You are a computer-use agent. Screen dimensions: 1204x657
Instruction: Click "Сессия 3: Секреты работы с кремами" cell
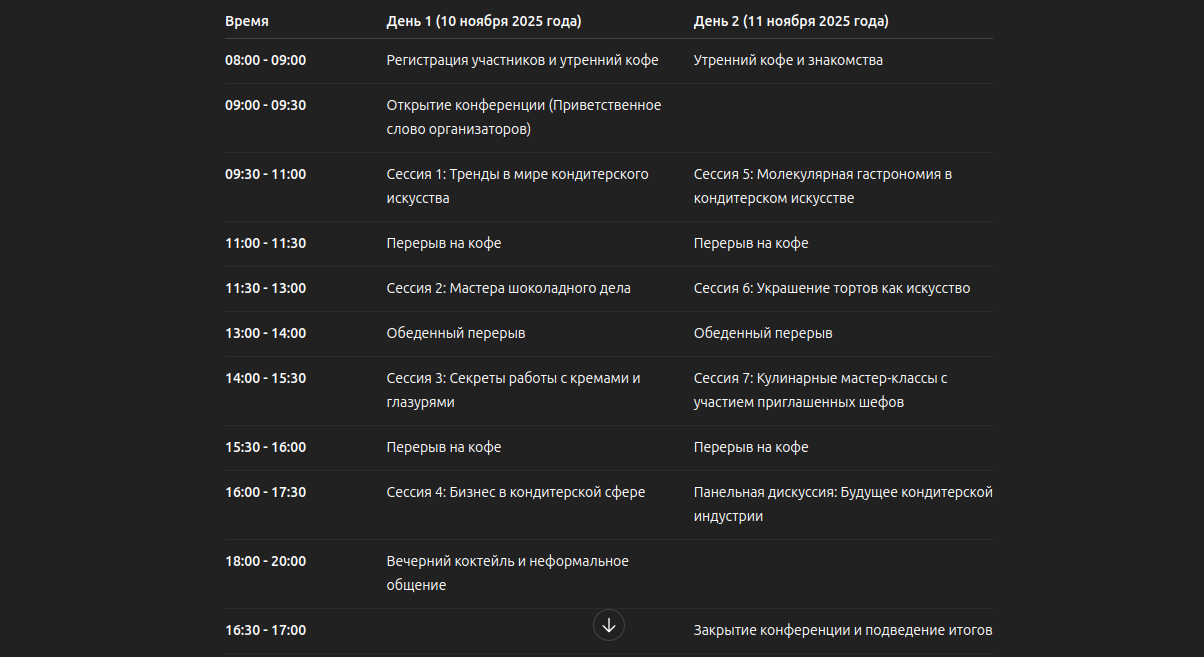point(513,390)
